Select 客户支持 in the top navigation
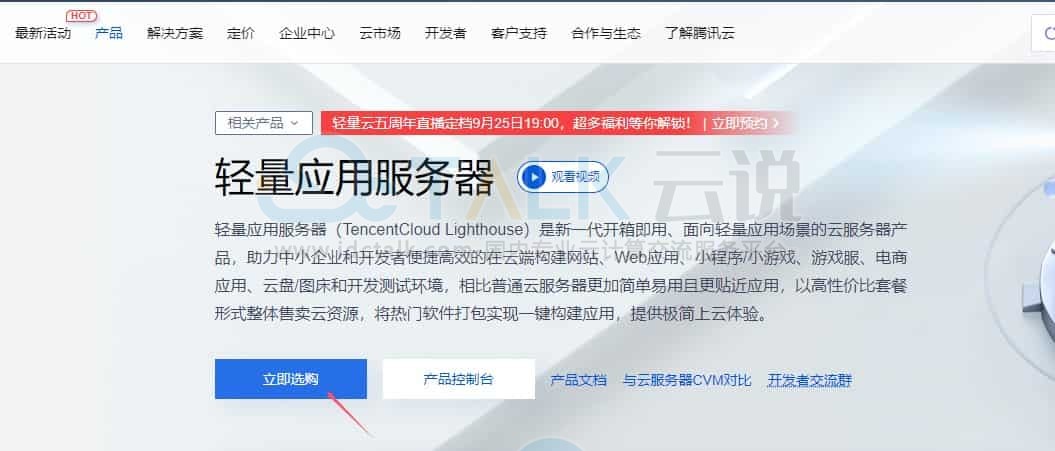Screen dimensions: 1055x451 point(519,33)
